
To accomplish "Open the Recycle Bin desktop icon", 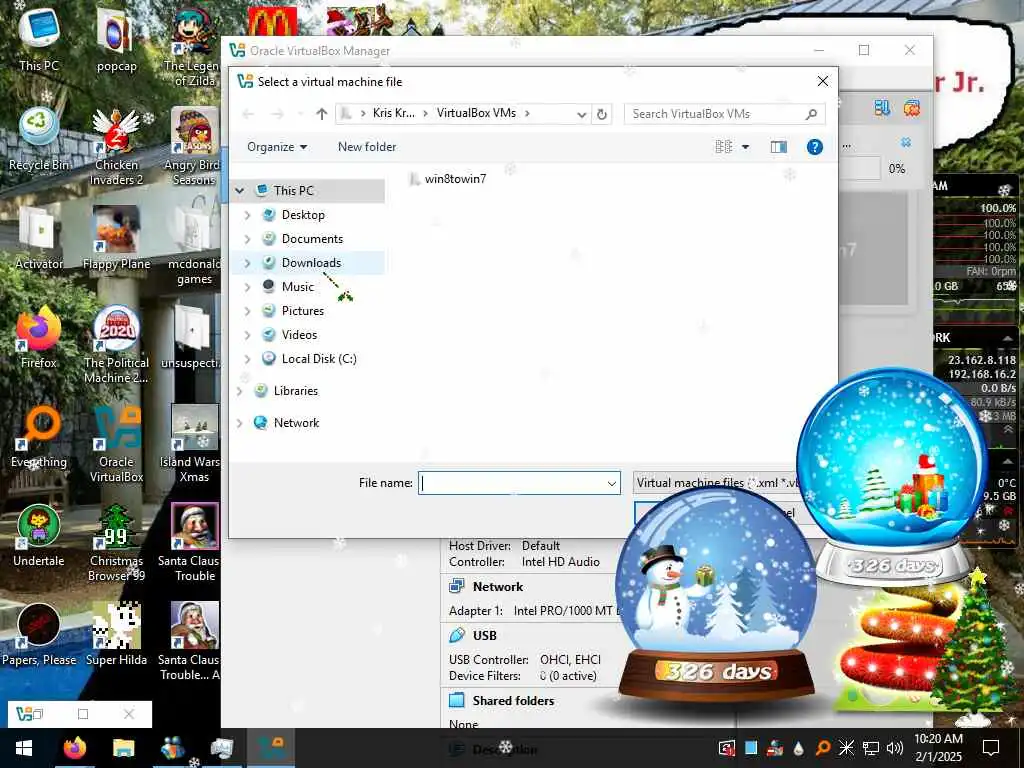I will click(x=39, y=138).
